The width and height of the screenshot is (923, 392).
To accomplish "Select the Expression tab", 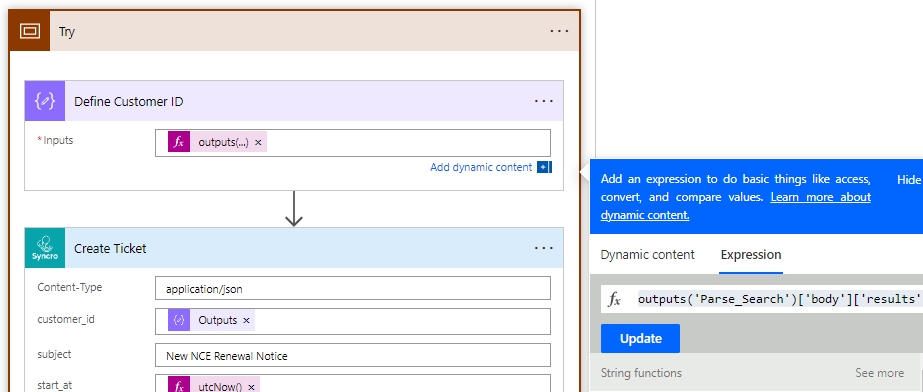I will coord(751,255).
